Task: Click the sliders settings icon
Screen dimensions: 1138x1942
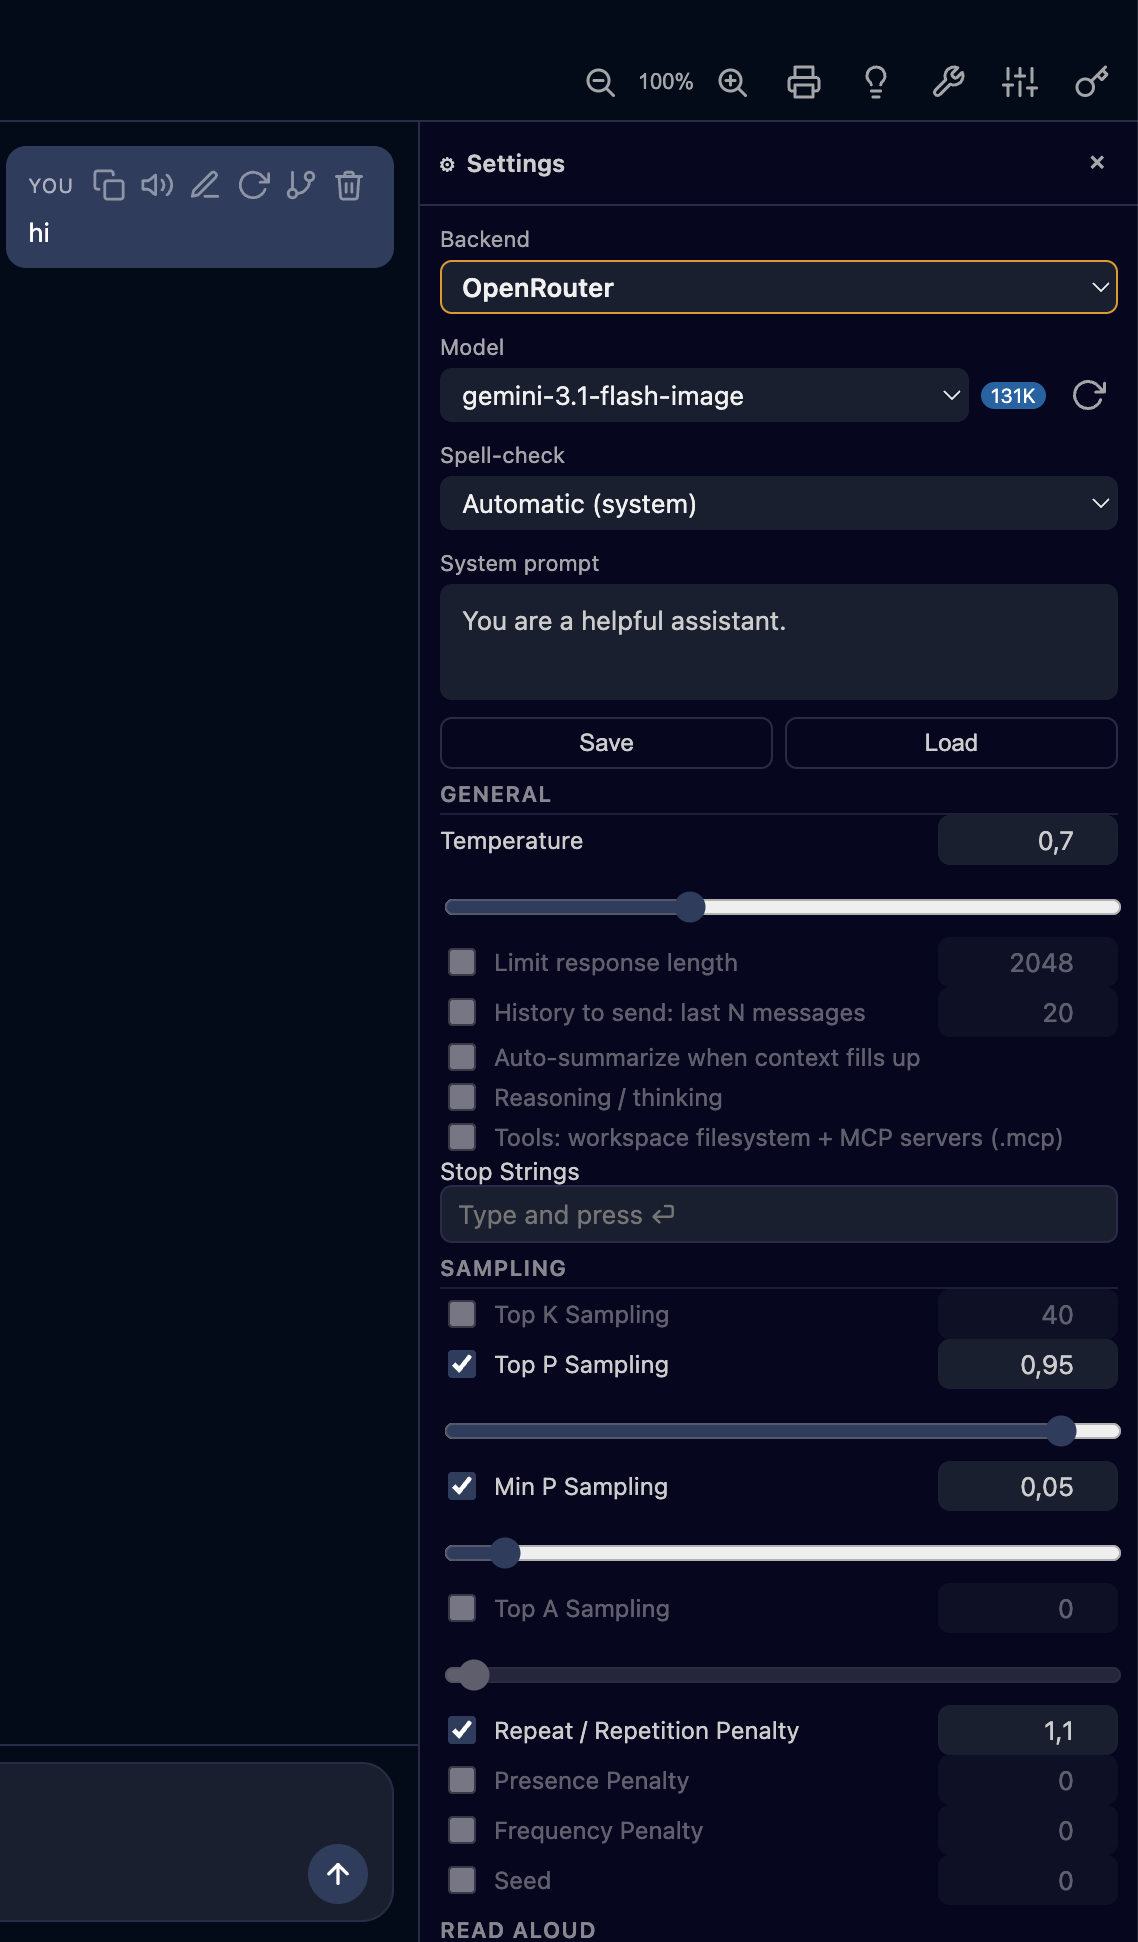Action: point(1020,82)
